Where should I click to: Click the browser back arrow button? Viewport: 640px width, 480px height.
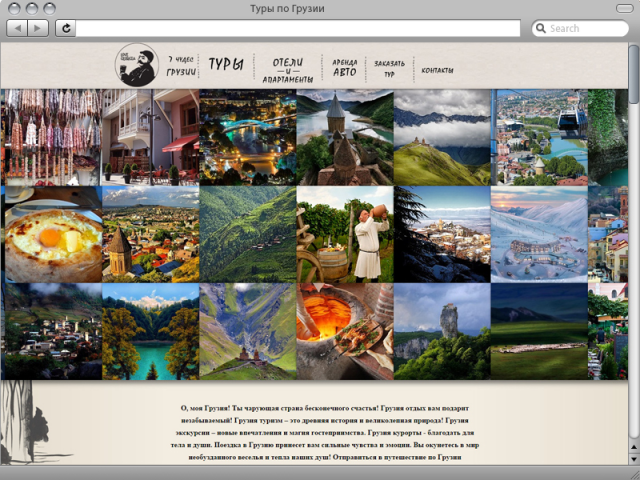tap(17, 28)
